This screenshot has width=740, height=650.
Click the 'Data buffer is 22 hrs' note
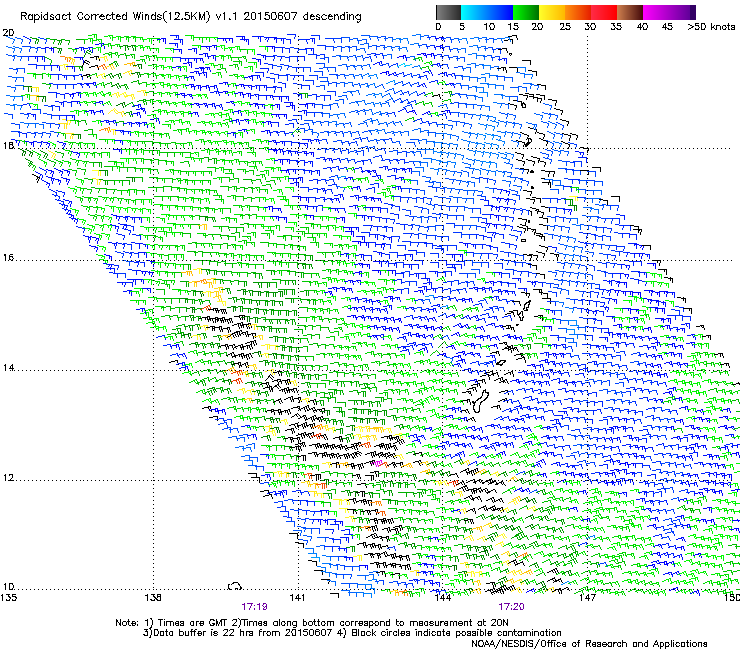click(x=352, y=633)
